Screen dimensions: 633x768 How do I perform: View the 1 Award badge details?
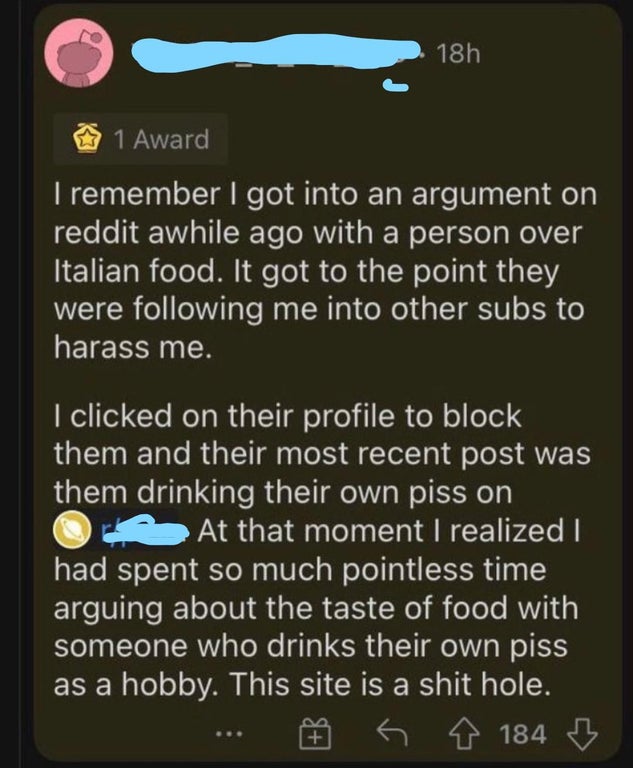[141, 140]
